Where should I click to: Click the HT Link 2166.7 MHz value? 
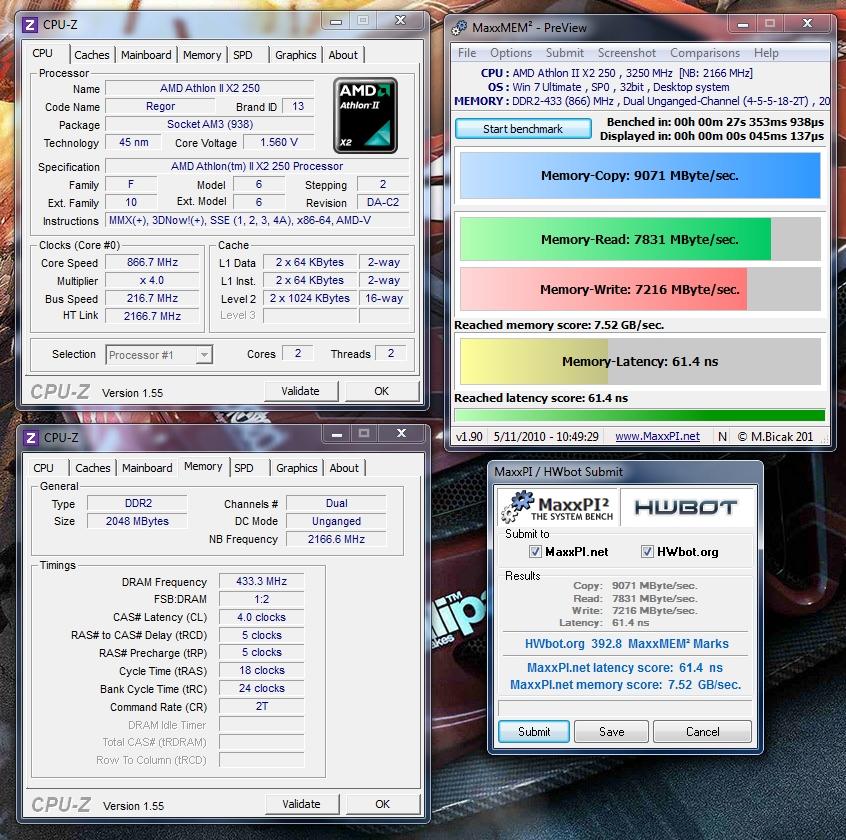152,316
